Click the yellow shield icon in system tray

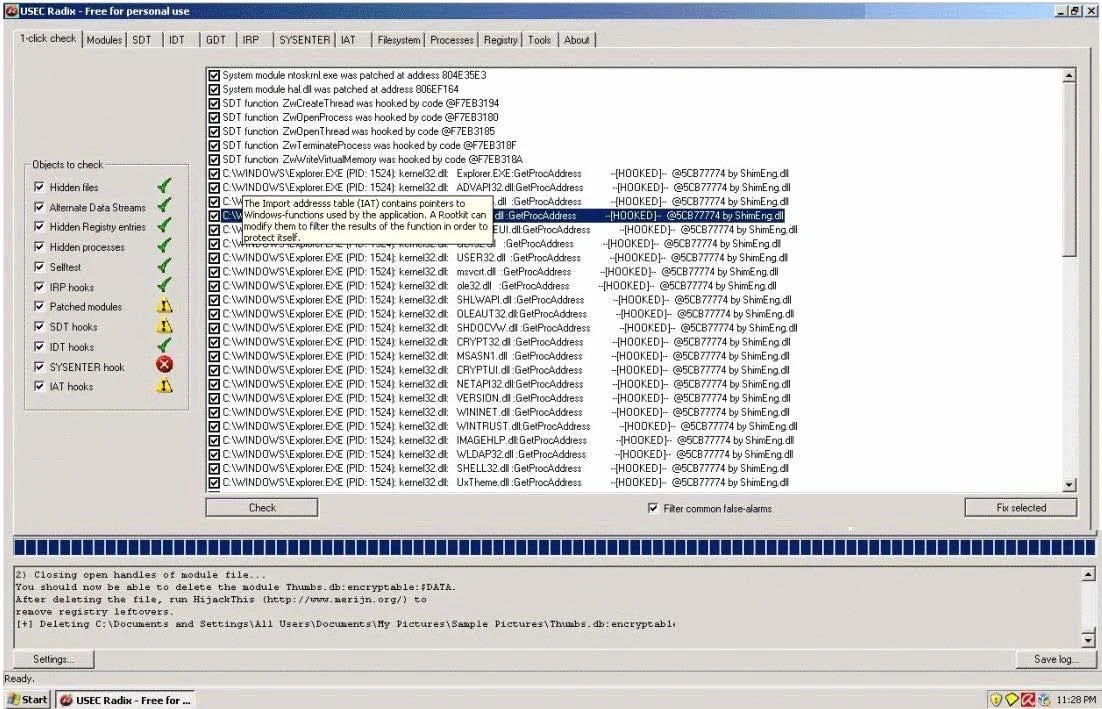pos(996,699)
